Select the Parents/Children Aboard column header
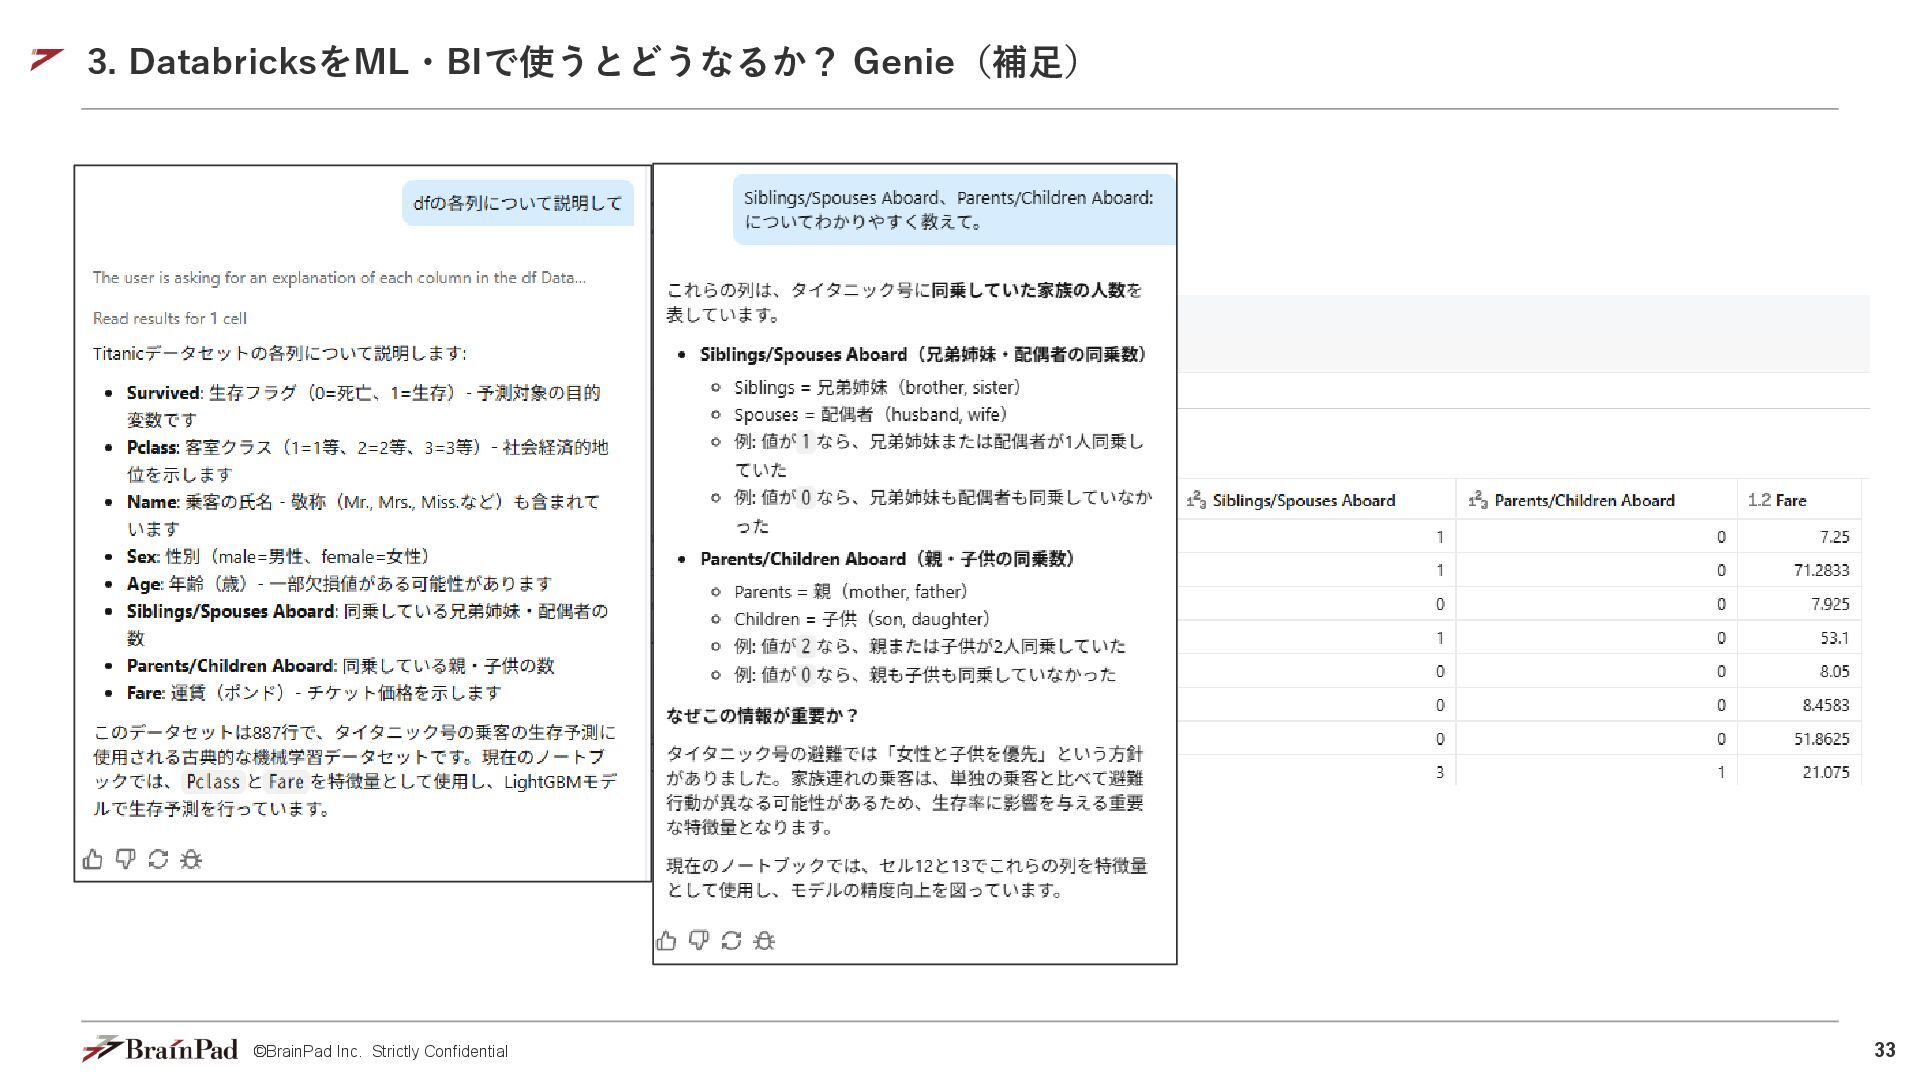Viewport: 1920px width, 1080px height. tap(1584, 500)
